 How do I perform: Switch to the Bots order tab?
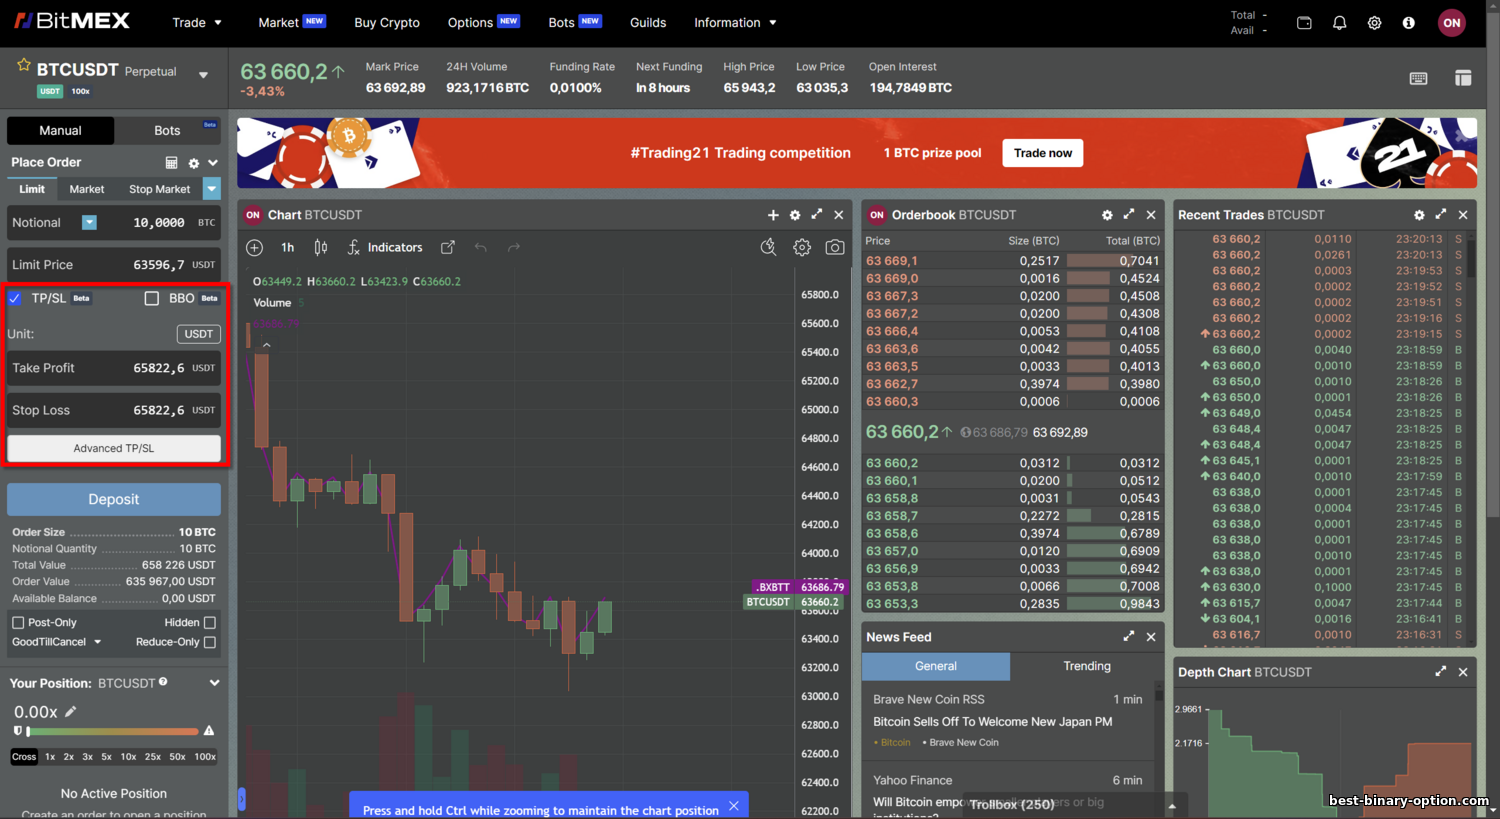[167, 130]
